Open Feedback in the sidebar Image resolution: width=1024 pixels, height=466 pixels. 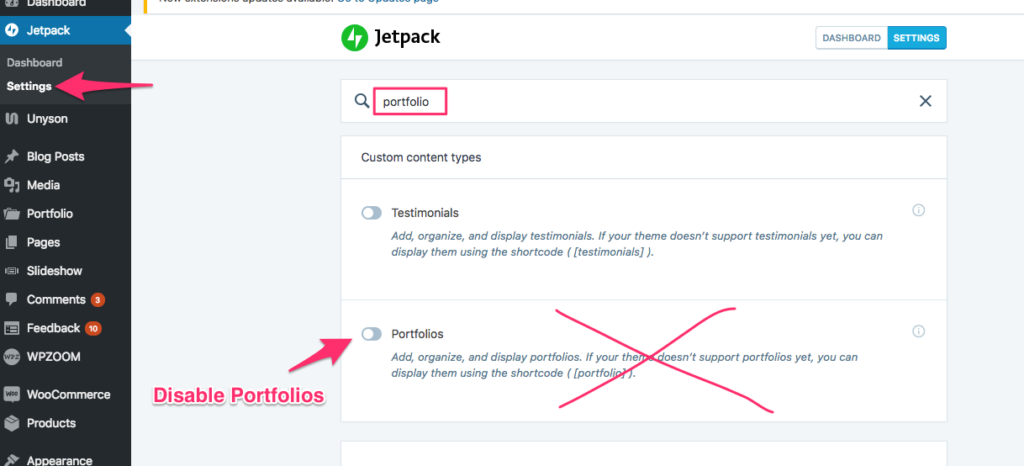coord(53,328)
